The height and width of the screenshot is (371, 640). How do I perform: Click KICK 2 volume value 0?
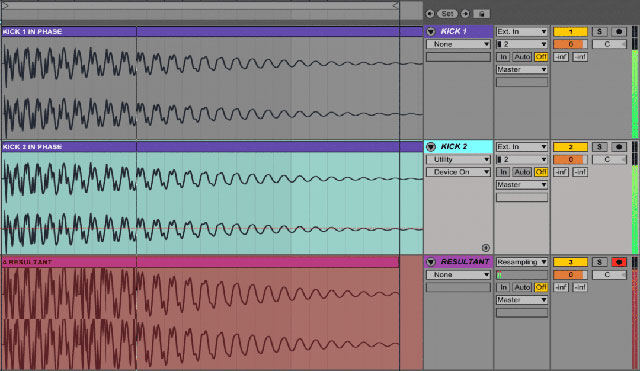[570, 159]
